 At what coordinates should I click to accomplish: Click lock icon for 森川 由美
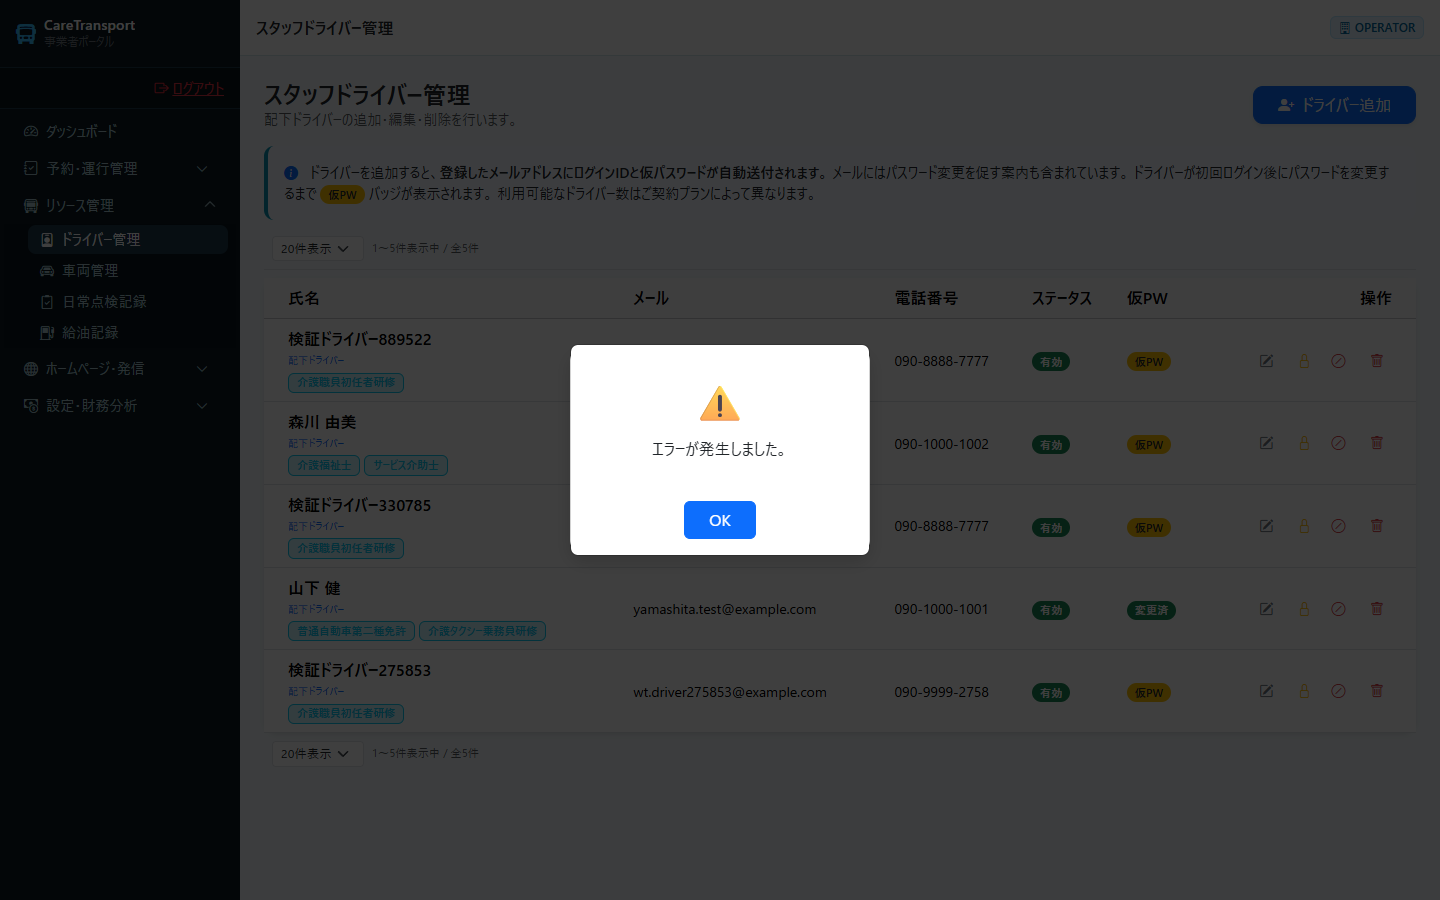[1304, 443]
